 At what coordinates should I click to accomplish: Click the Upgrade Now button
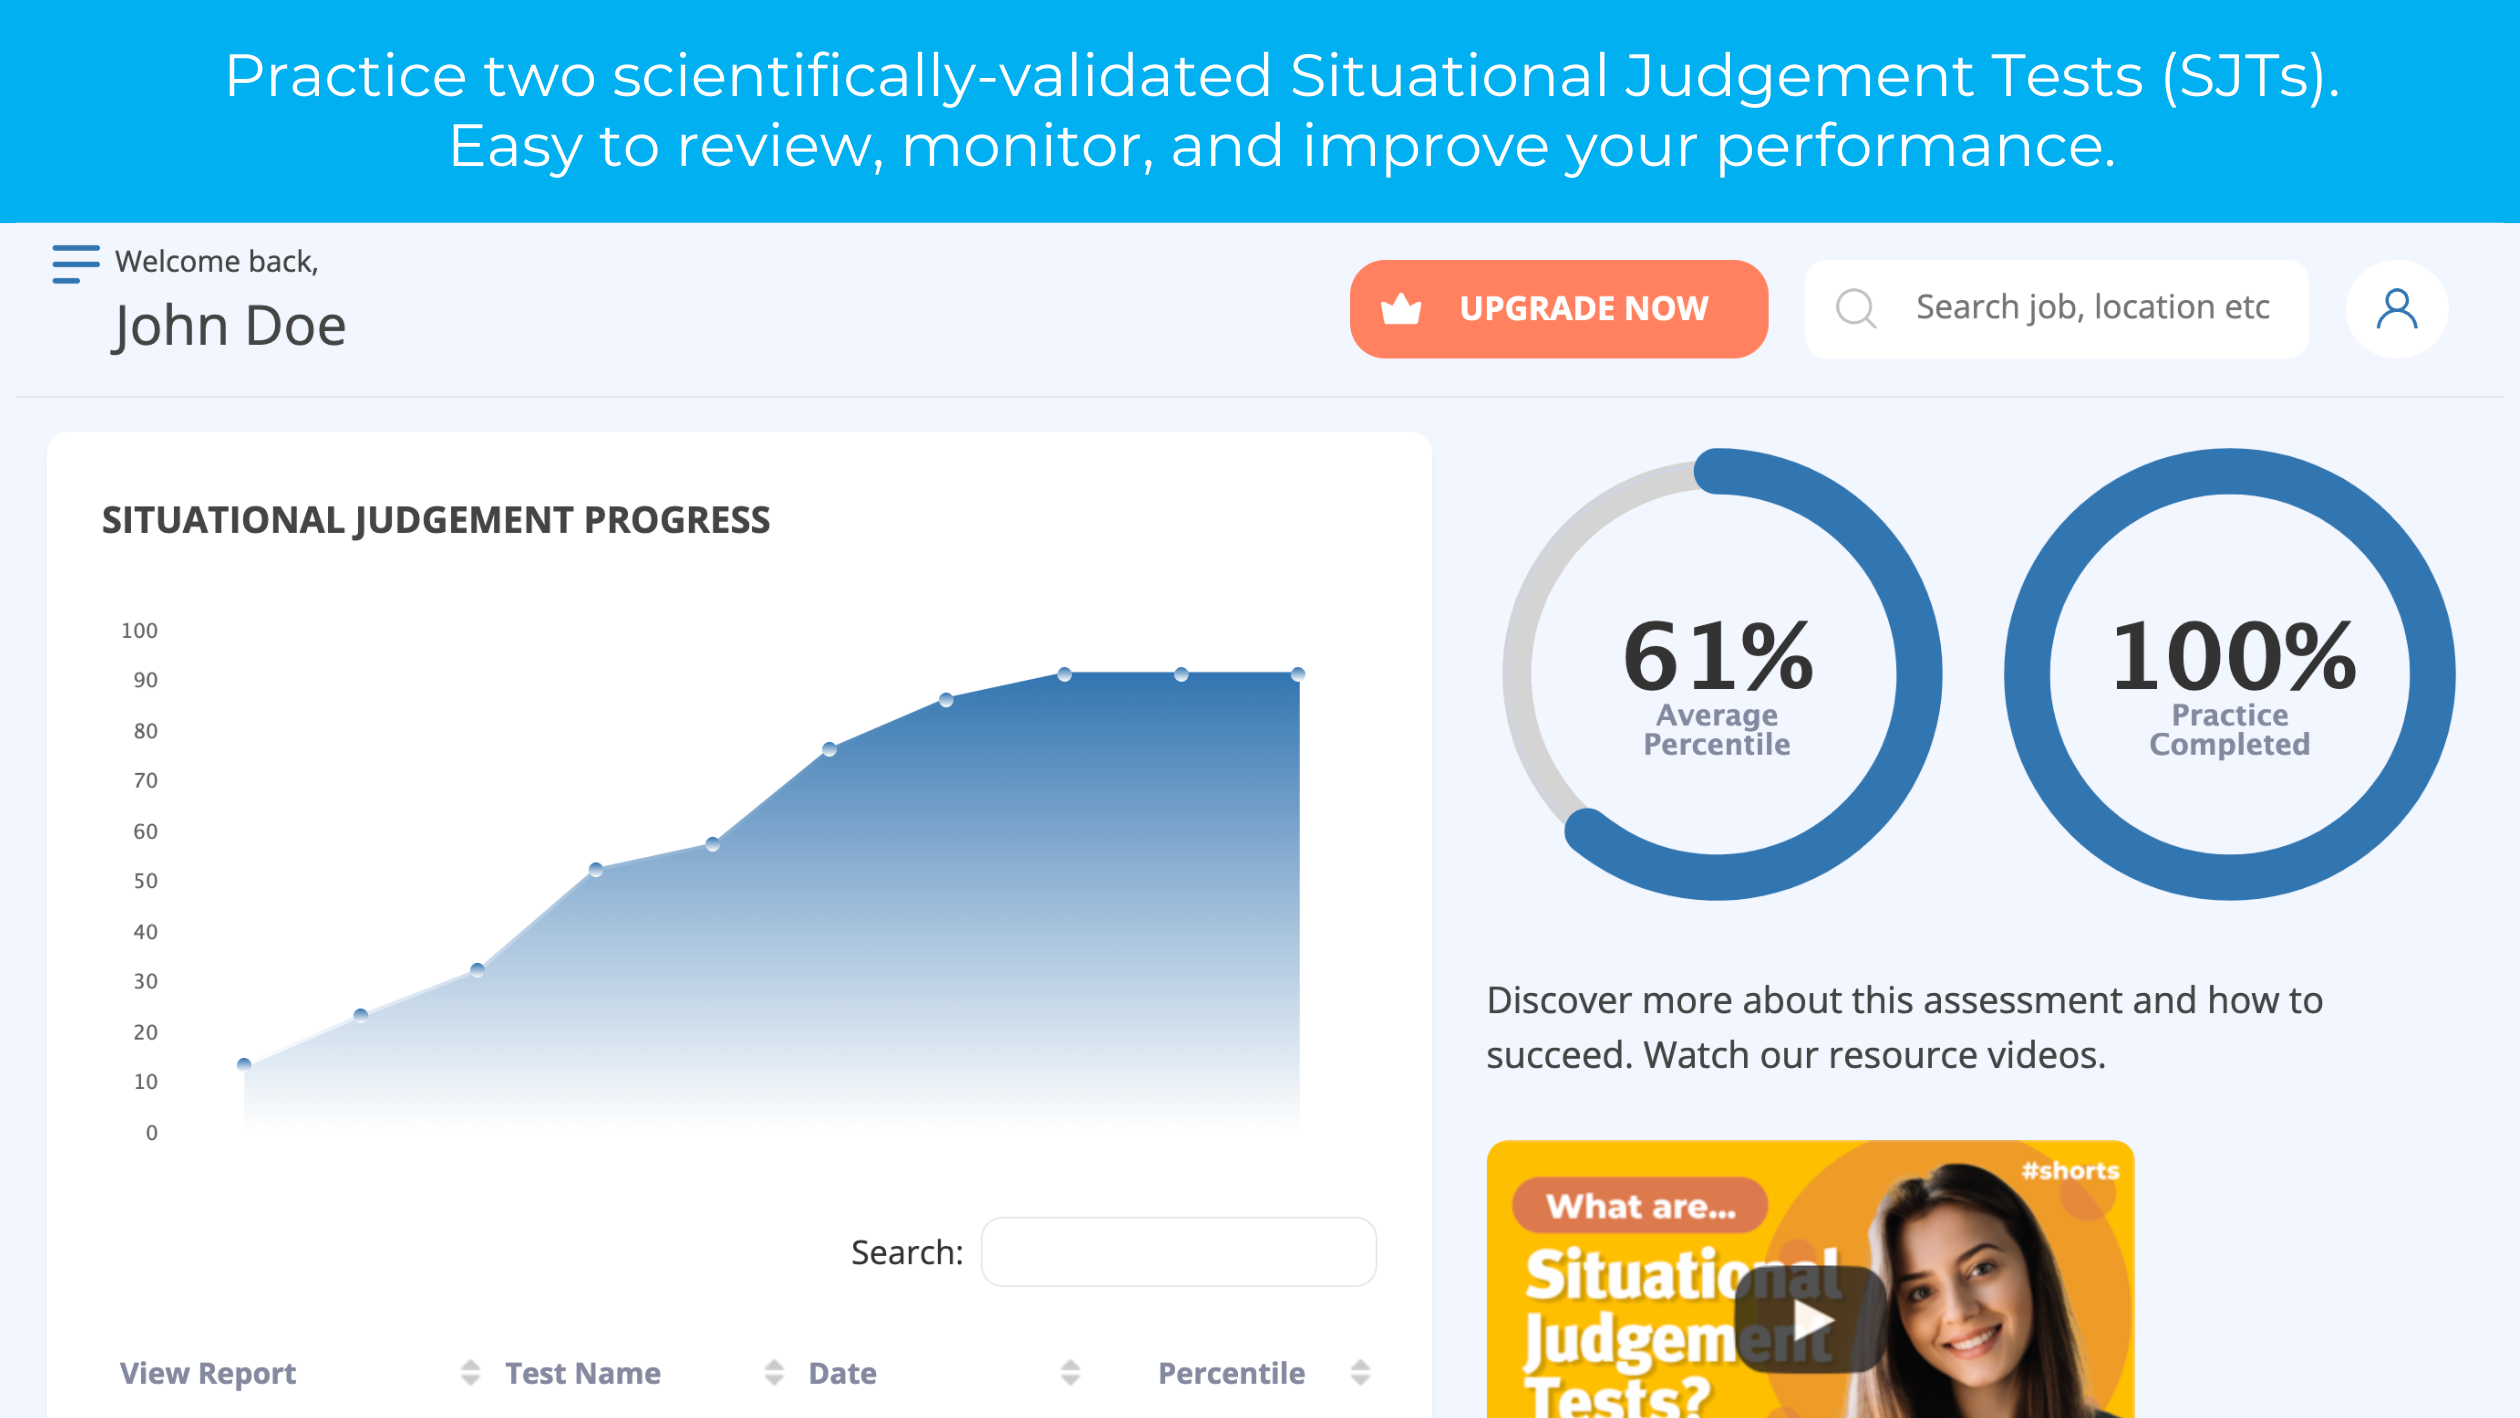coord(1558,308)
